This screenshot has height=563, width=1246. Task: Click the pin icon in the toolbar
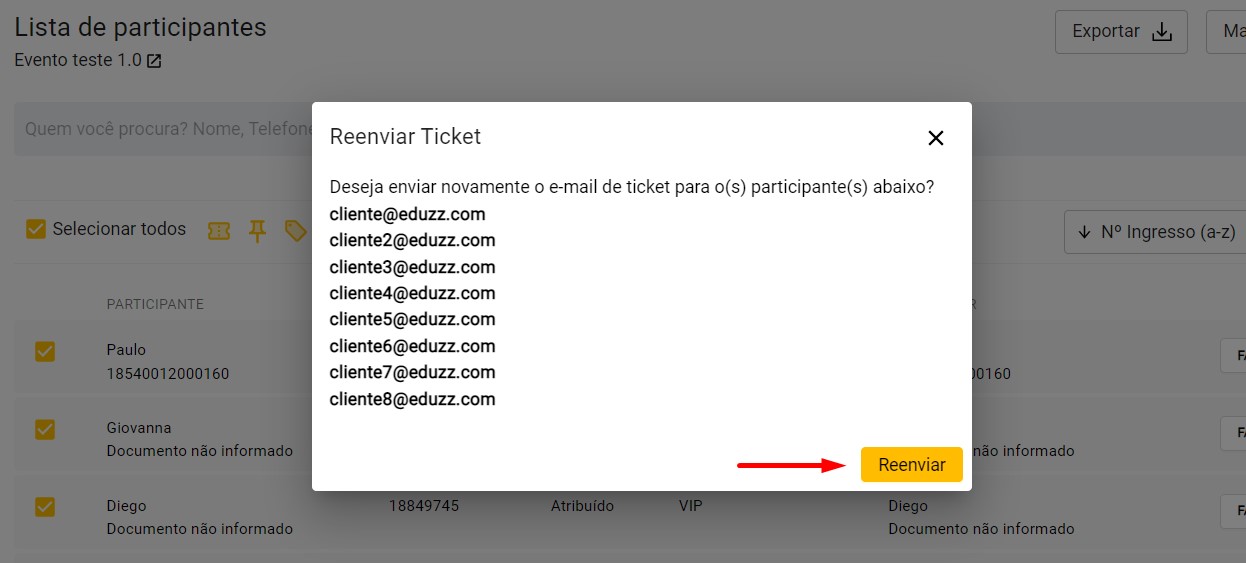(x=257, y=231)
